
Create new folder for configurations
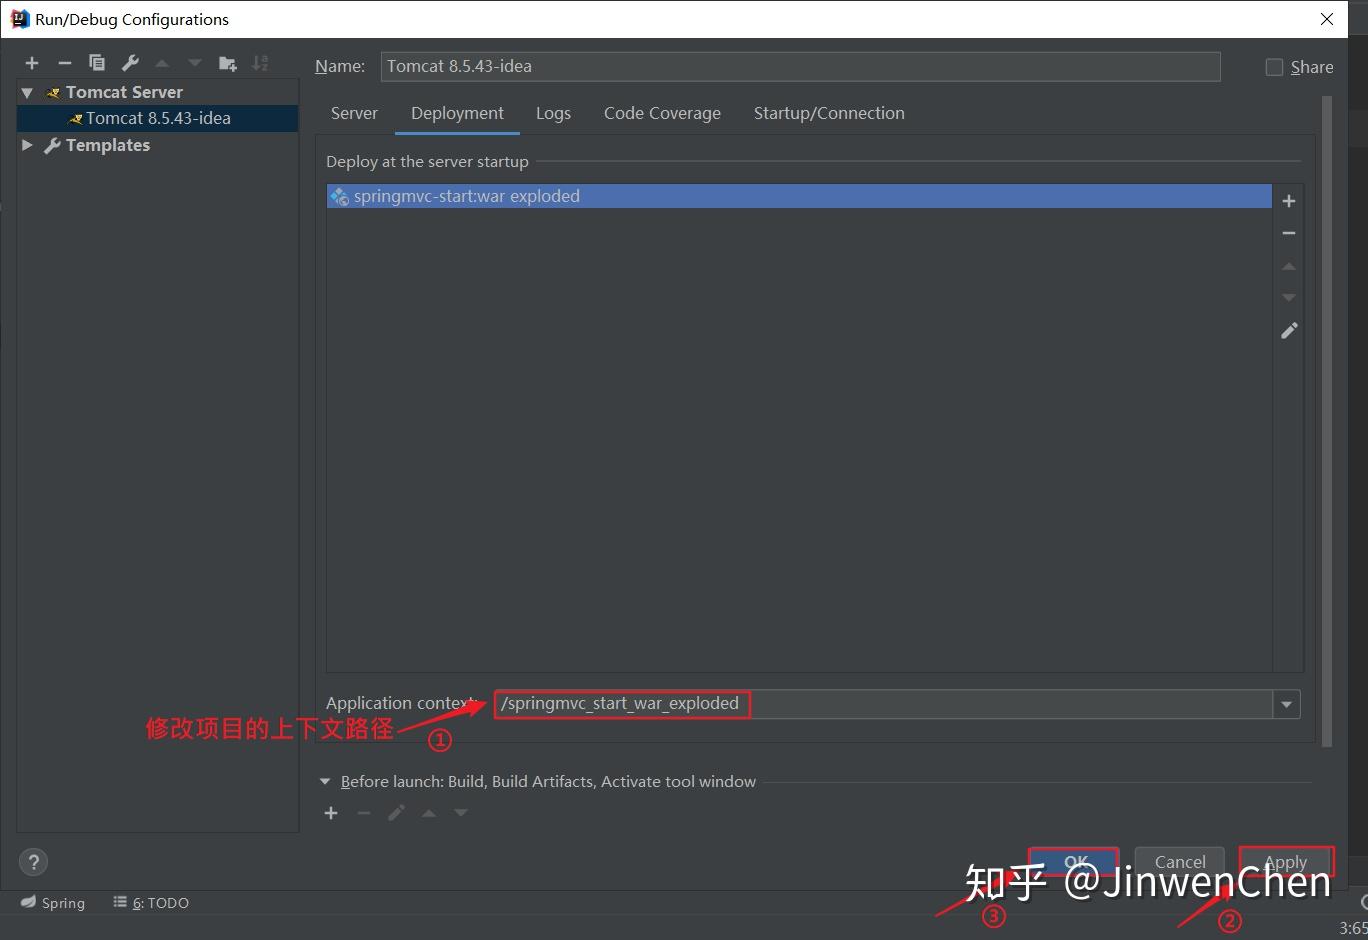(x=228, y=63)
